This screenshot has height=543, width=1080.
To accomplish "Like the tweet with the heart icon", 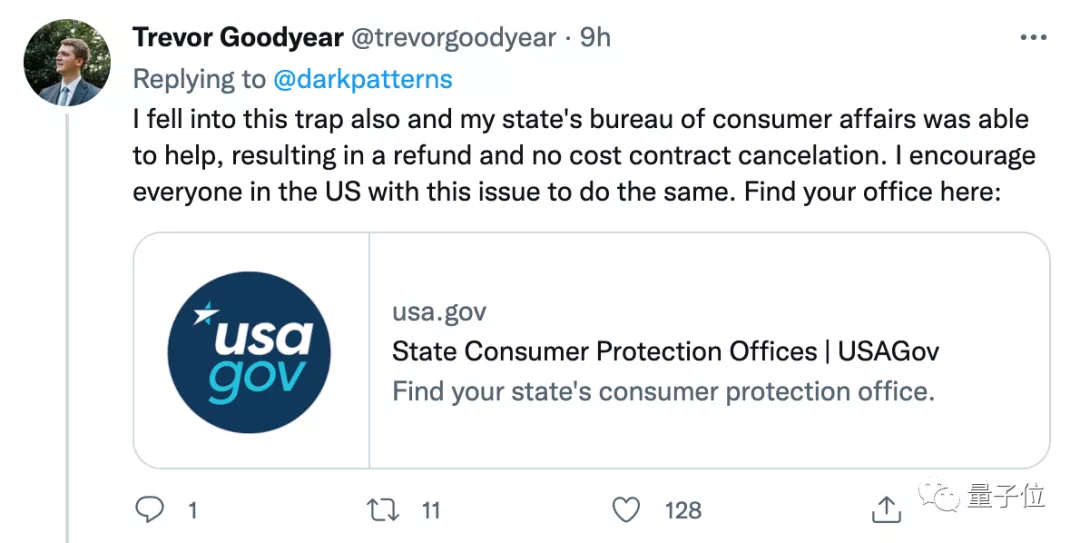I will [626, 510].
